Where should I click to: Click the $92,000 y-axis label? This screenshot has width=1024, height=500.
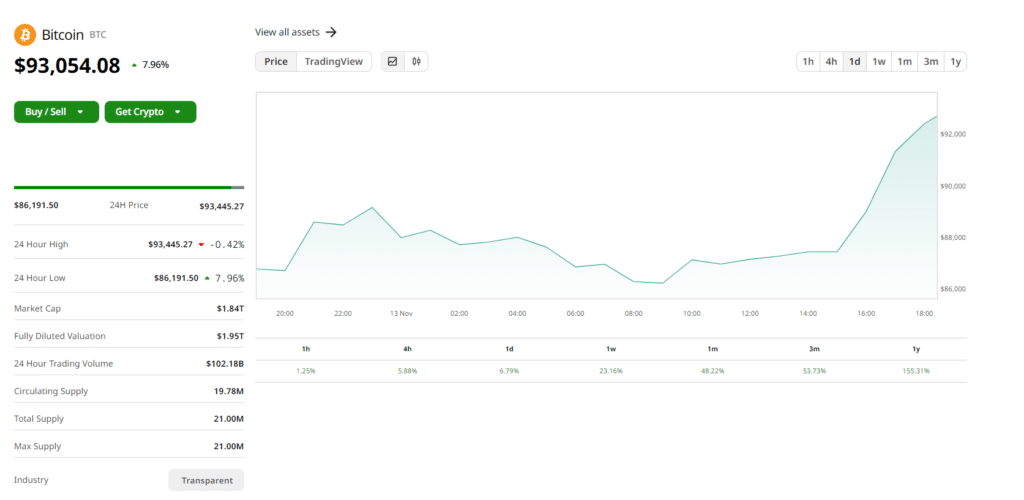click(953, 134)
